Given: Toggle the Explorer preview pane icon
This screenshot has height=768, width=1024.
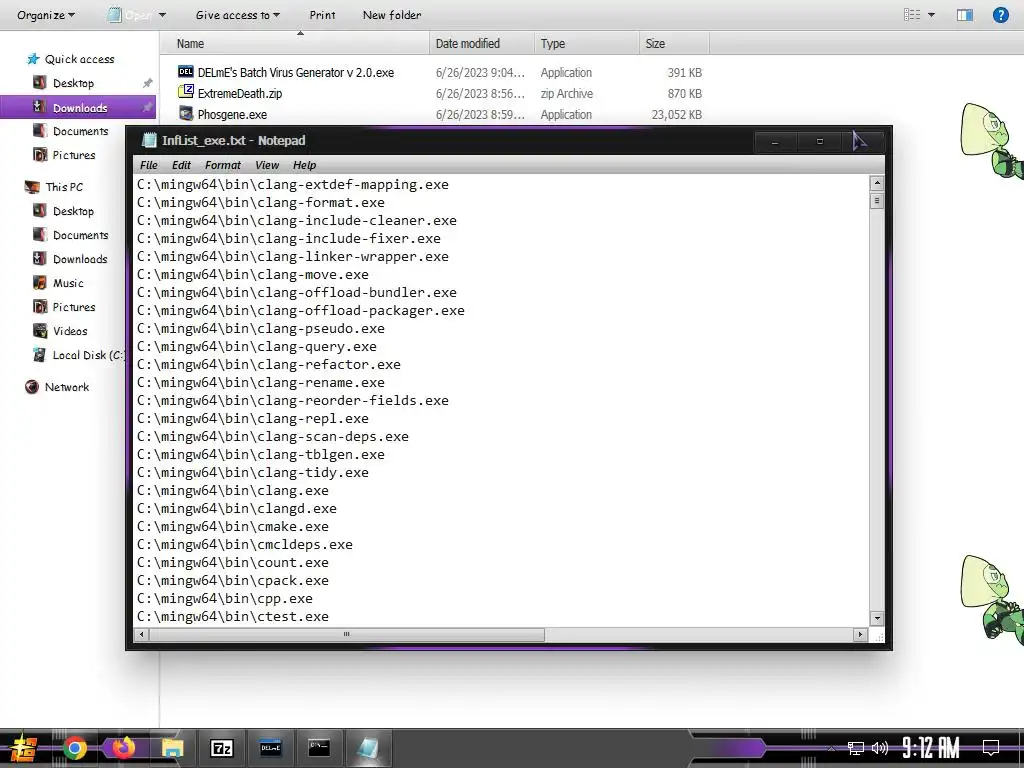Looking at the screenshot, I should (x=965, y=15).
